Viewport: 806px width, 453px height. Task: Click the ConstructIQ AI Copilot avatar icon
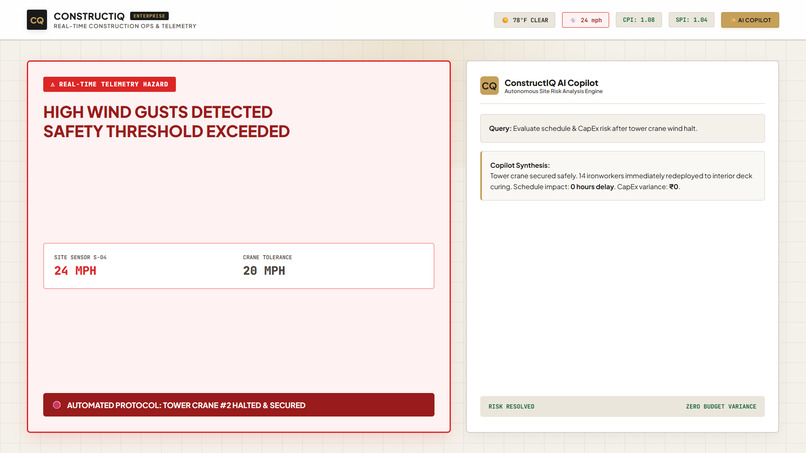(489, 86)
